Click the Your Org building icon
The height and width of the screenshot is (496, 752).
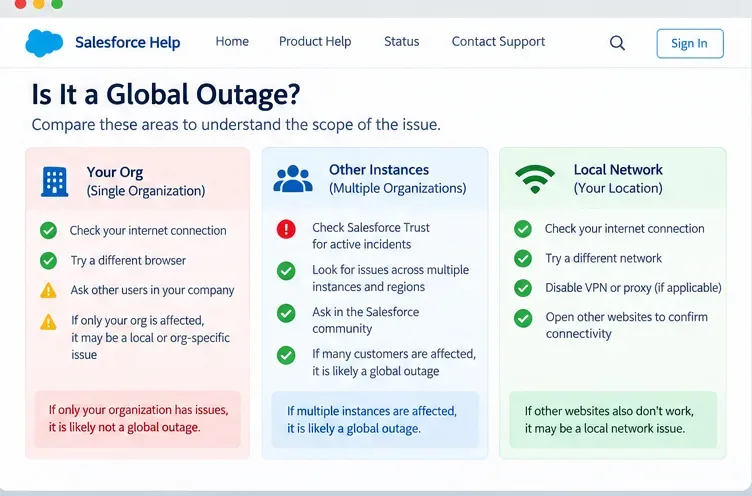click(55, 182)
